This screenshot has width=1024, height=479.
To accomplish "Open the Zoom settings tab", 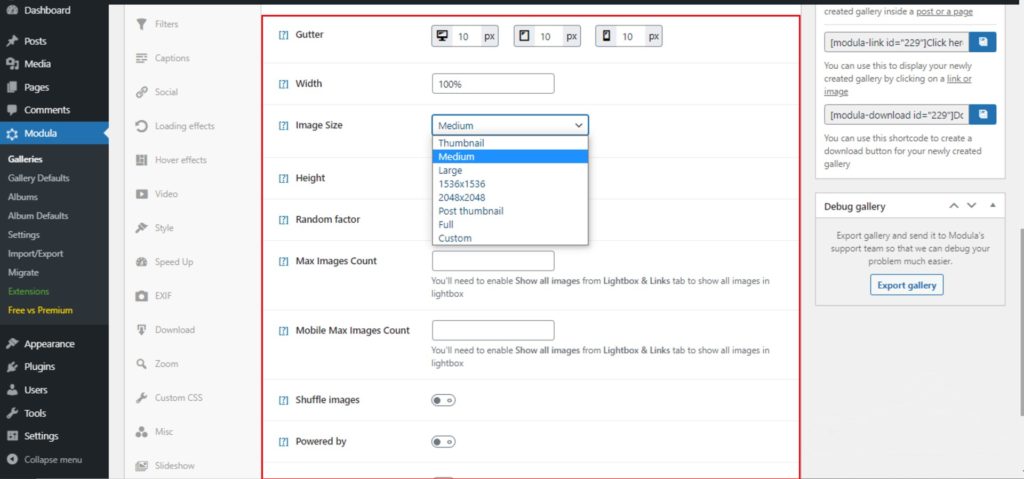I will pyautogui.click(x=166, y=364).
